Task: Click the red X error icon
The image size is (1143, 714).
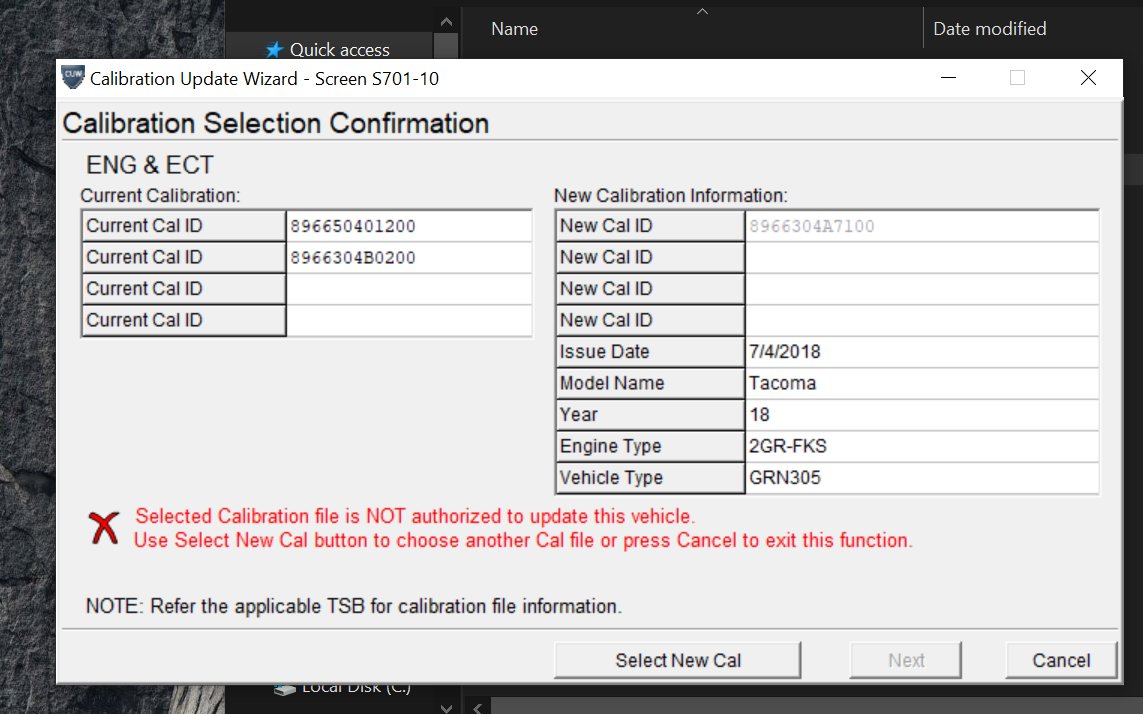Action: point(104,528)
